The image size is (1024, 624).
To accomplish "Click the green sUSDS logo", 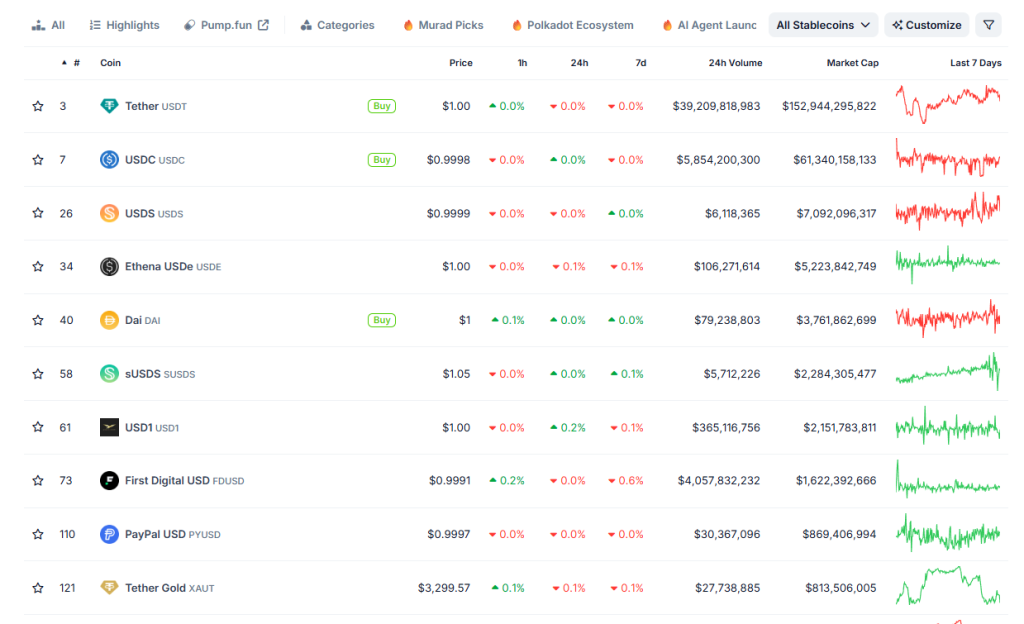I will tap(109, 373).
